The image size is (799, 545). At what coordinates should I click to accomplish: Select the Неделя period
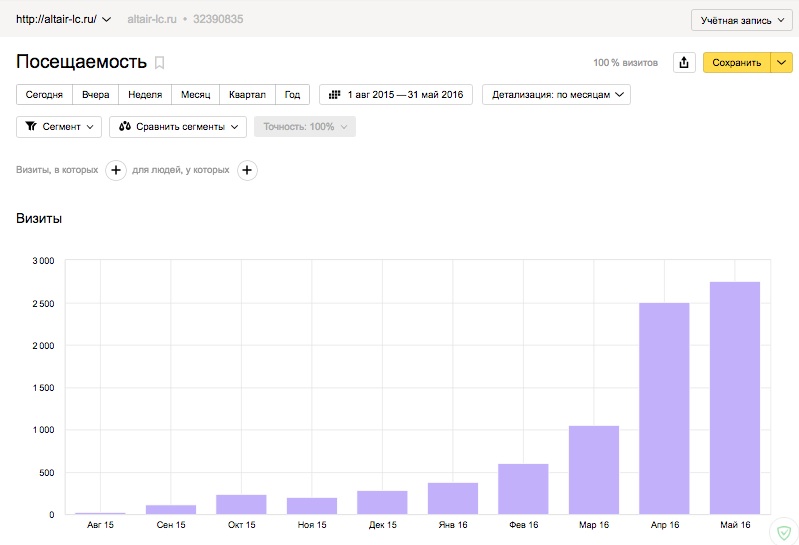pyautogui.click(x=145, y=95)
